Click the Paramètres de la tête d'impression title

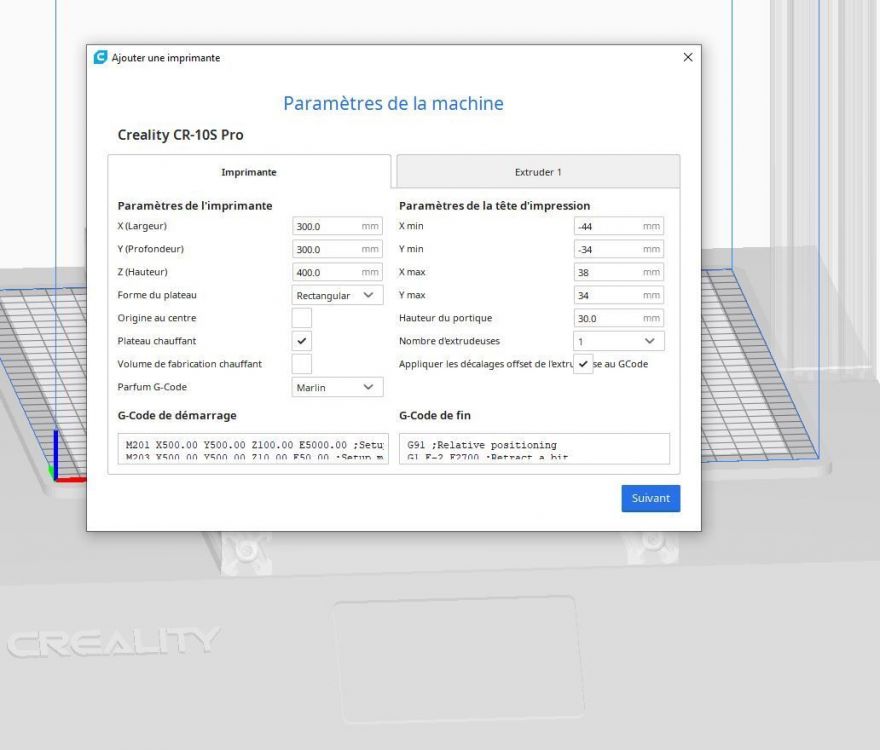(494, 205)
